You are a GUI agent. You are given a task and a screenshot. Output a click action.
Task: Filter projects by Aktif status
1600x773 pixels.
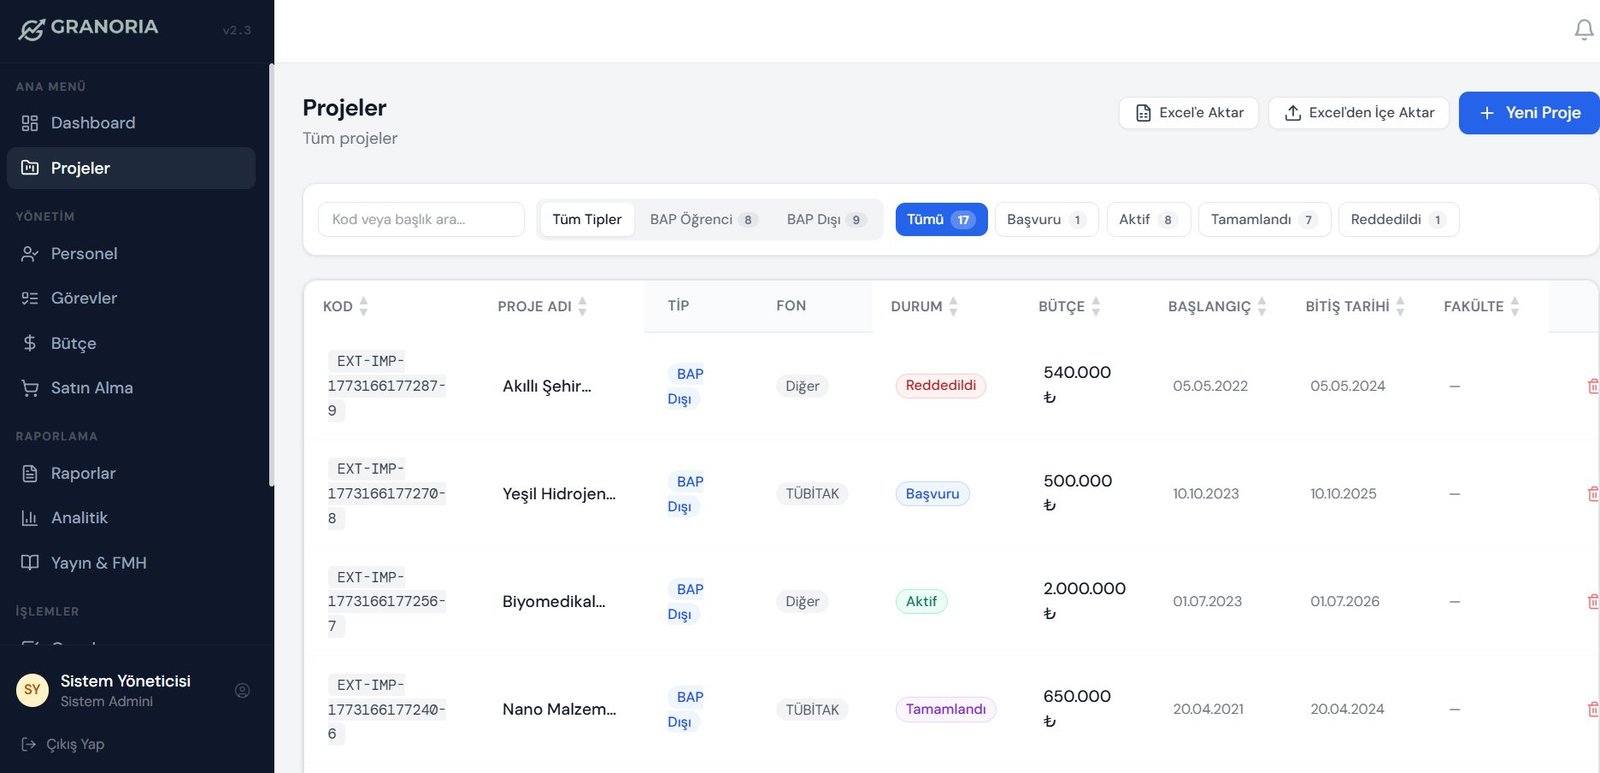(x=1147, y=220)
